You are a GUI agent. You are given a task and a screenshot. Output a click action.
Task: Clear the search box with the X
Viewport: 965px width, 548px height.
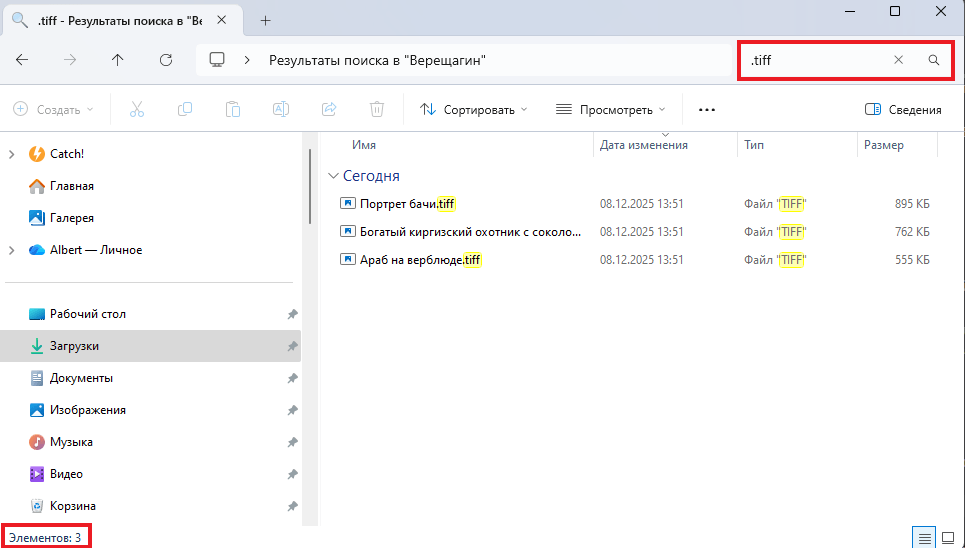pos(899,60)
